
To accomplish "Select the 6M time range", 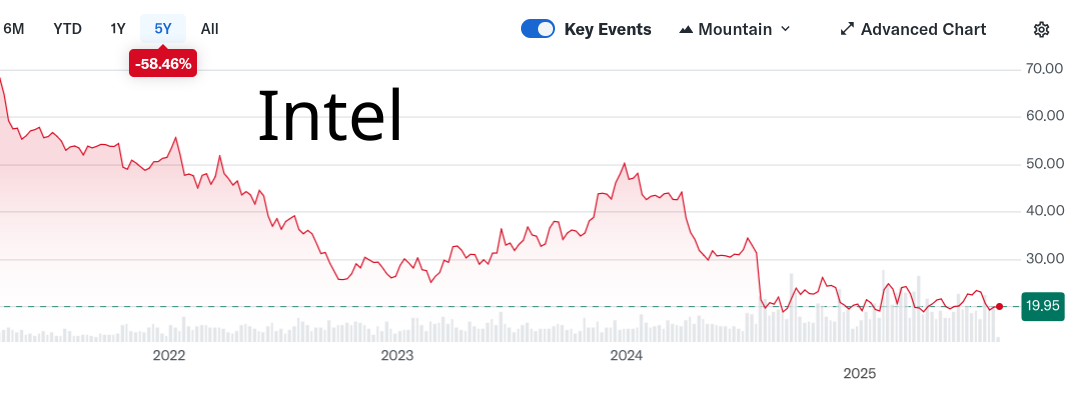I will [x=14, y=29].
